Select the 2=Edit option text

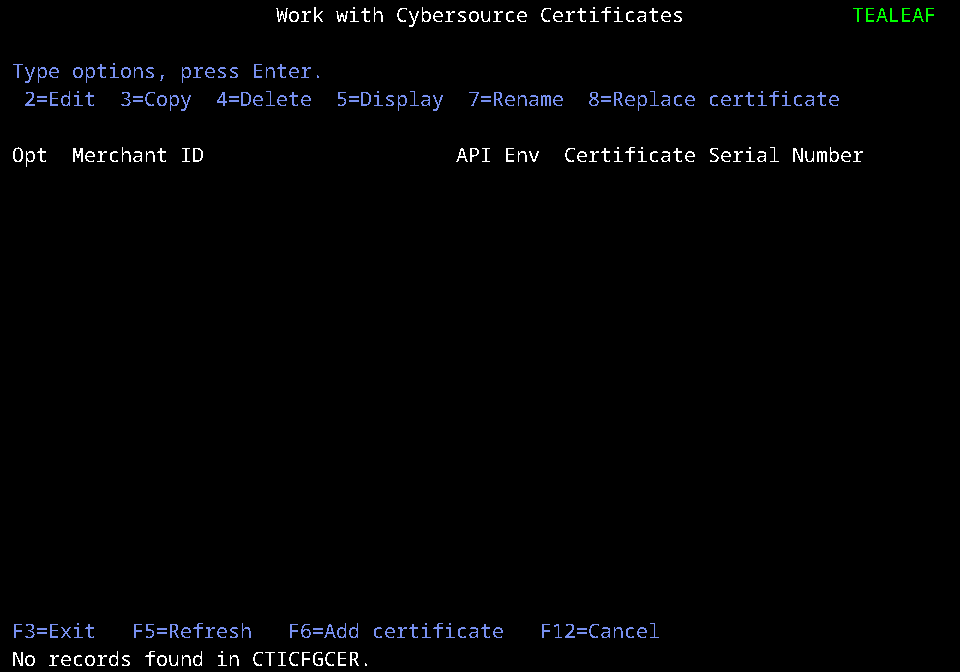[x=60, y=99]
